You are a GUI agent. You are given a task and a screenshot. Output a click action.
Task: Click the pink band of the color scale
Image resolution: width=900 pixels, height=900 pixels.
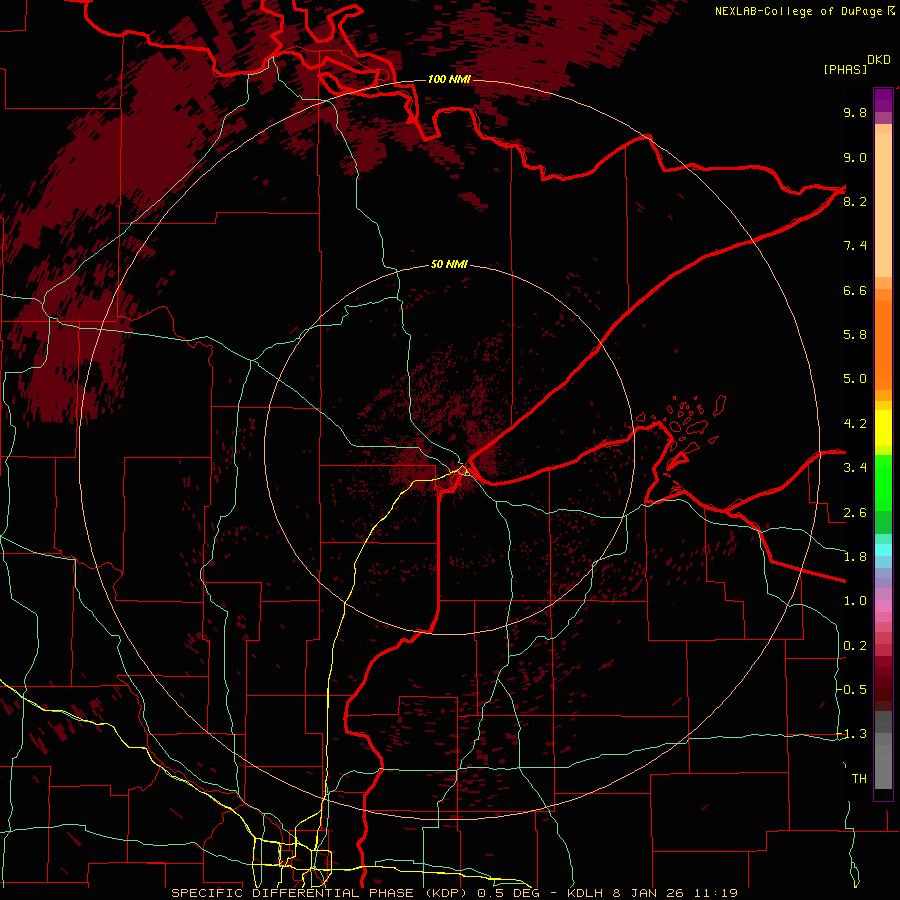(x=883, y=606)
